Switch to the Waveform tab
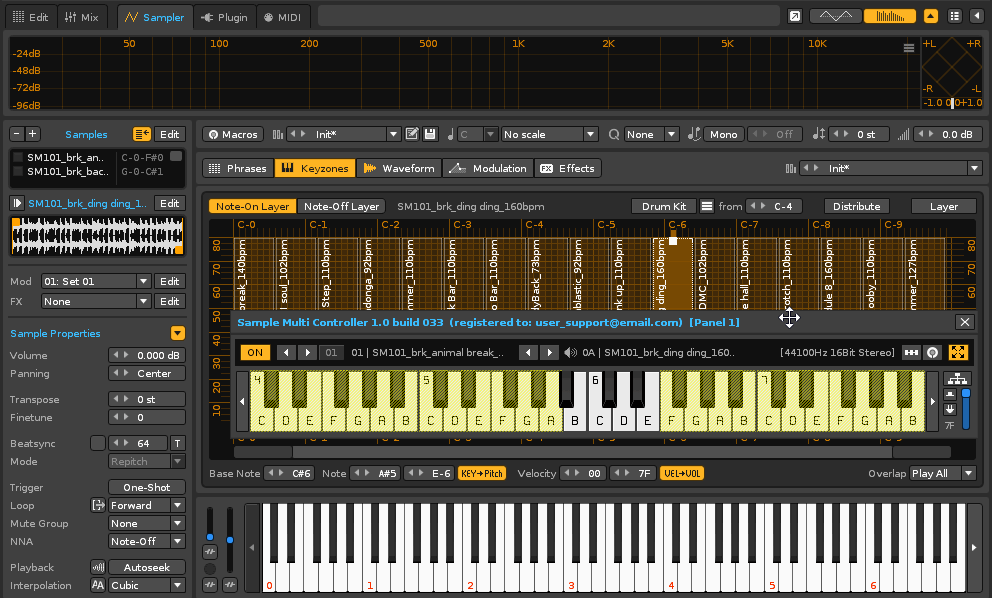This screenshot has height=598, width=992. coord(399,168)
